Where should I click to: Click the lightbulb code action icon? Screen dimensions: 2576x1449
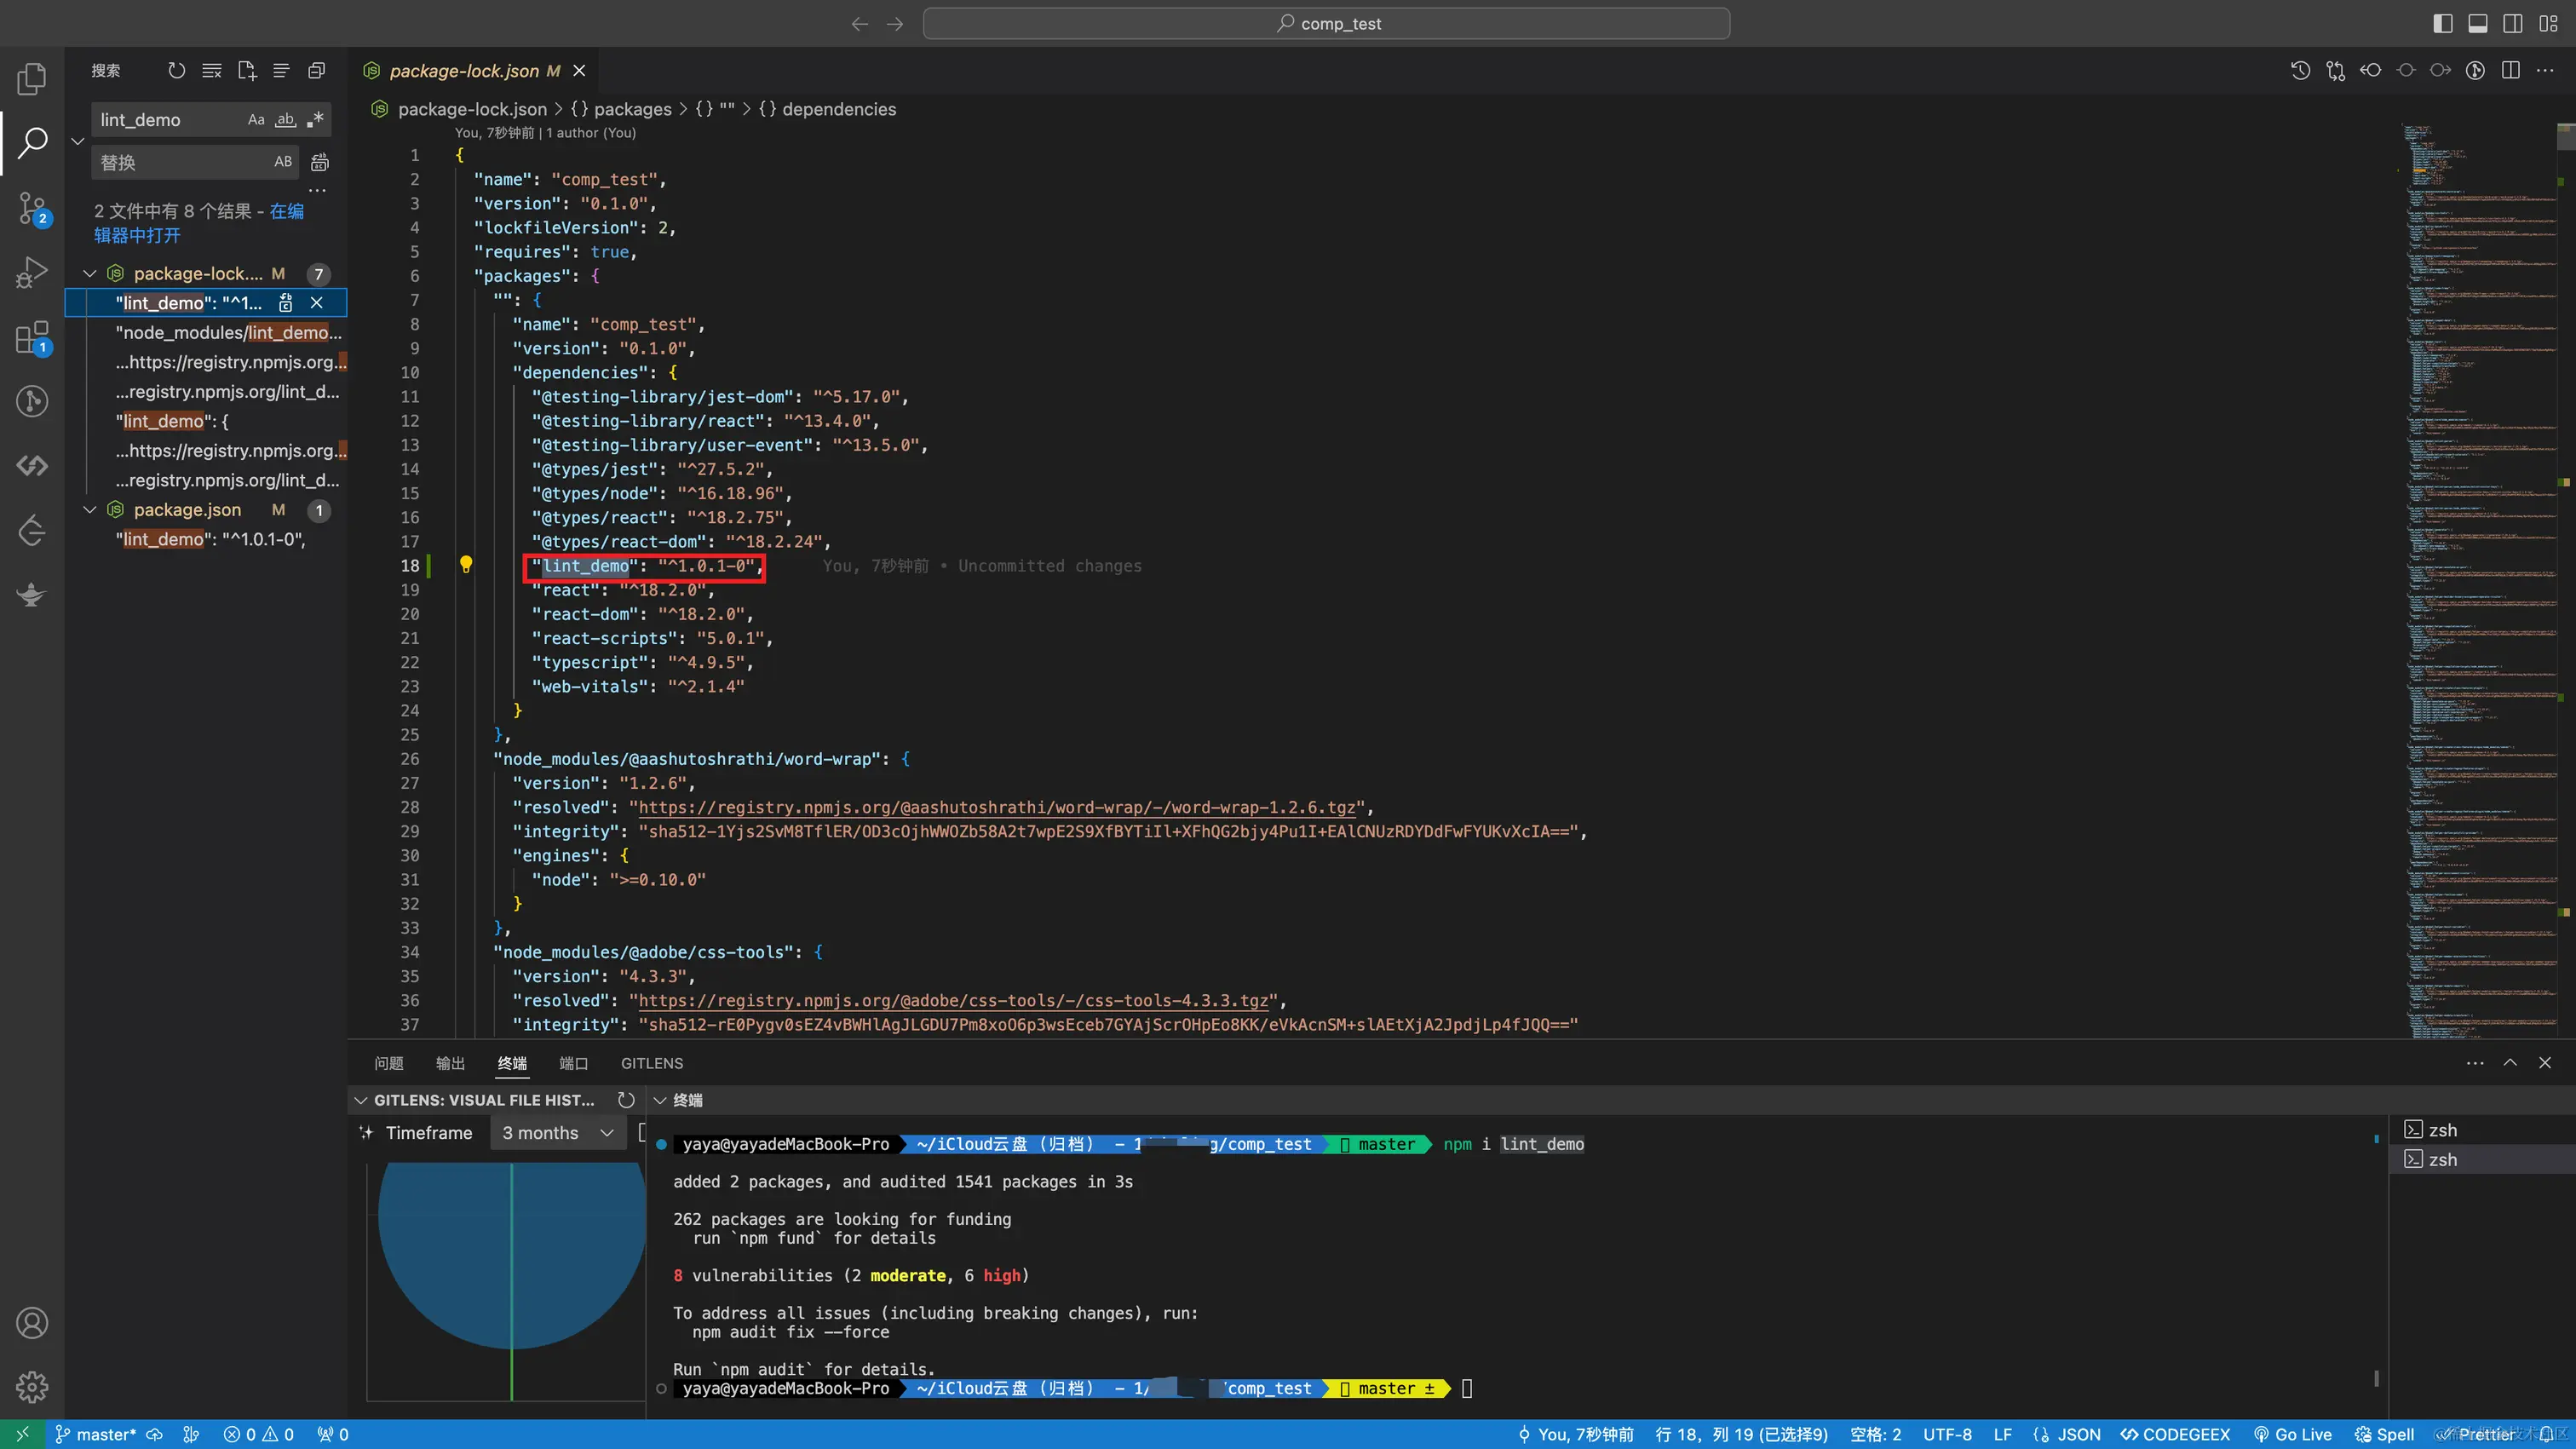[x=465, y=565]
